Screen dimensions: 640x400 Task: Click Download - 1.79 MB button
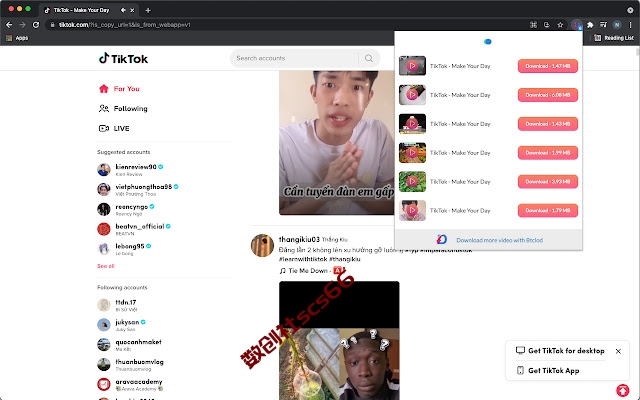click(548, 211)
